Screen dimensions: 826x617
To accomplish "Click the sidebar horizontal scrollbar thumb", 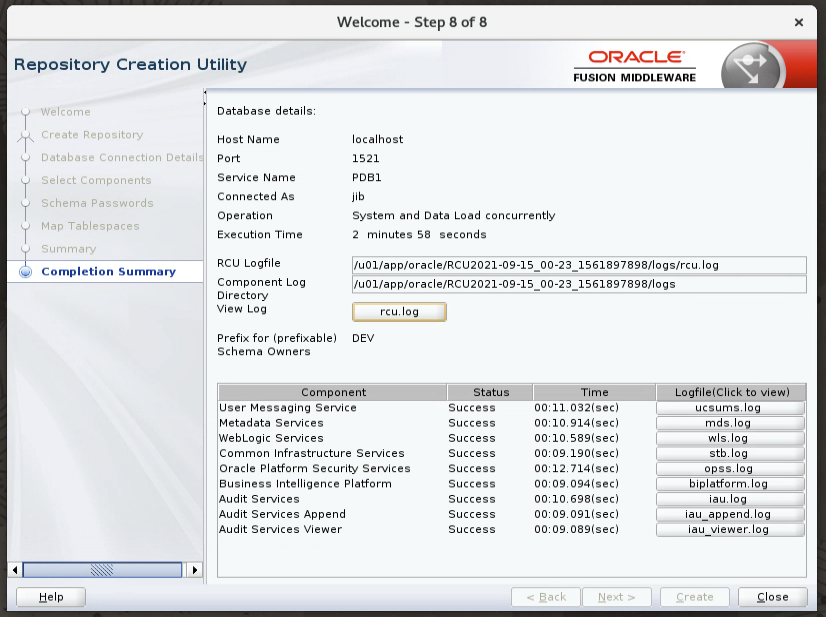I will tap(102, 570).
